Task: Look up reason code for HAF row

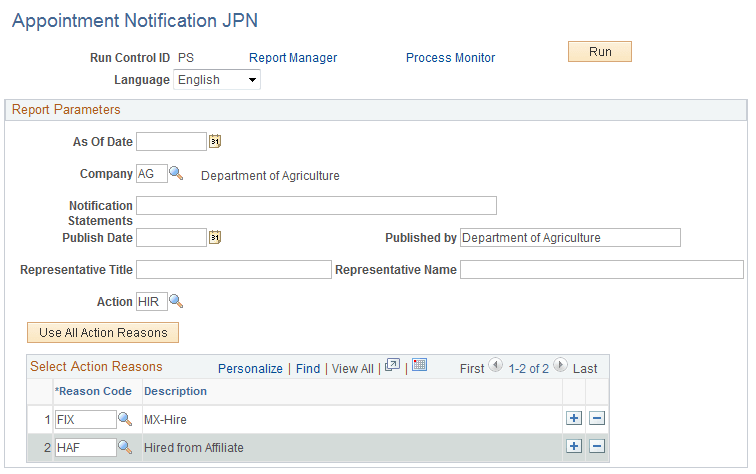Action: [125, 447]
